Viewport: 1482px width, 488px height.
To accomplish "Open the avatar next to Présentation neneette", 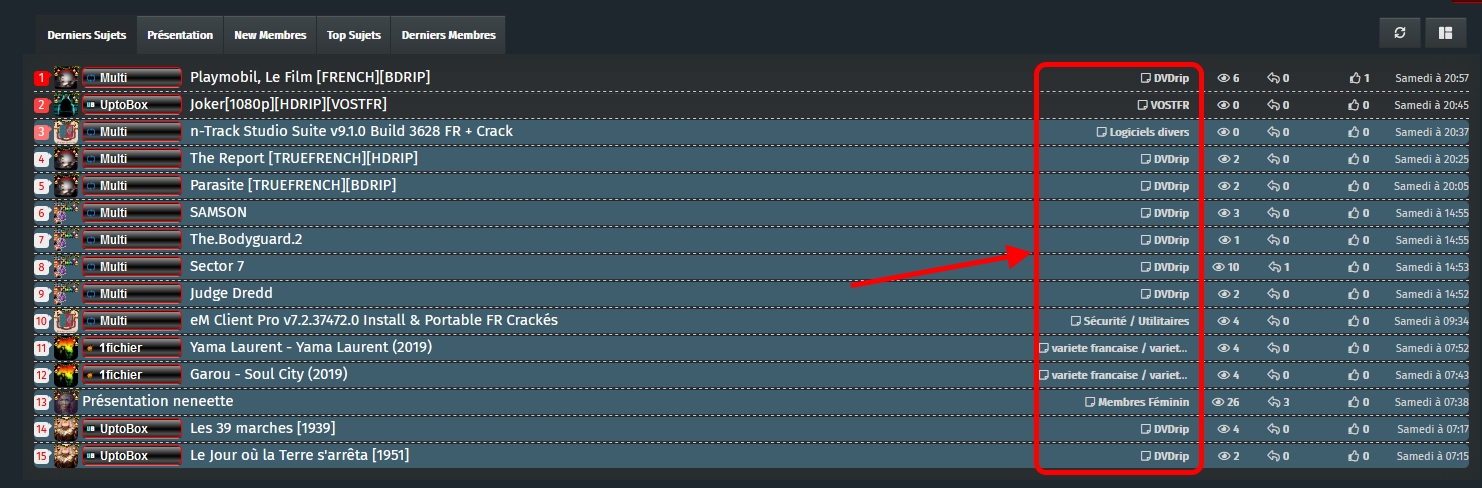I will click(x=66, y=402).
